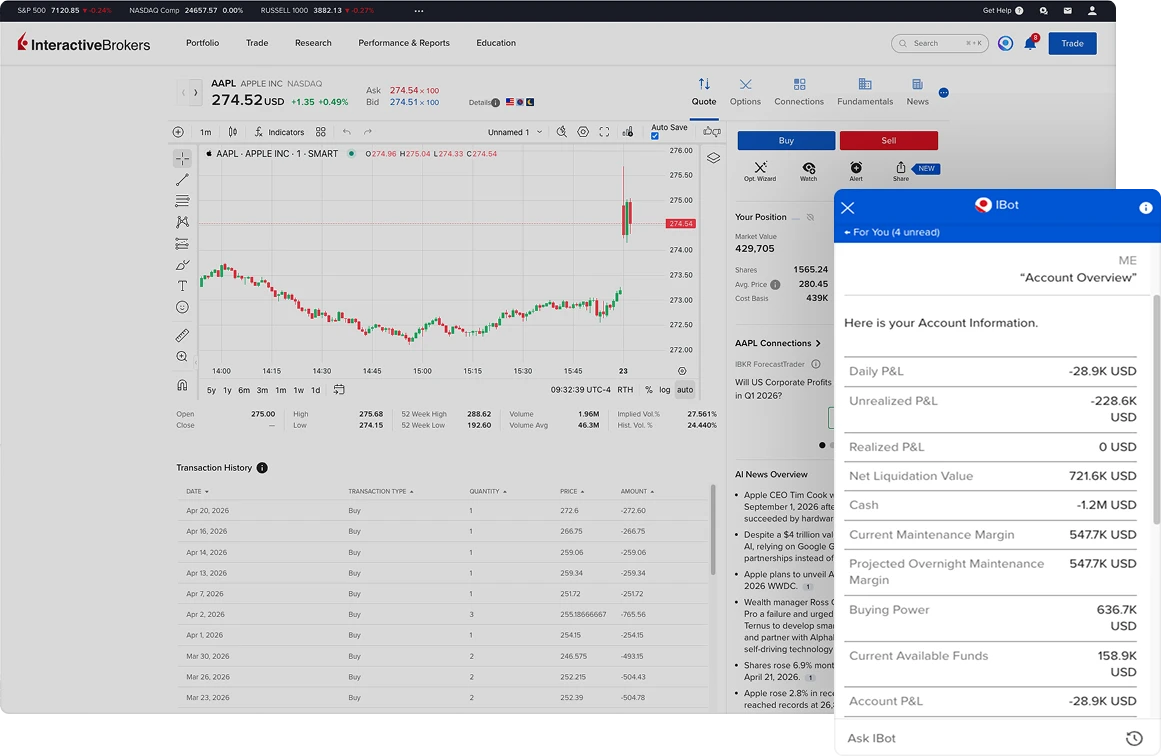This screenshot has height=756, width=1161.
Task: Toggle RTH regular trading hours
Action: coord(625,389)
